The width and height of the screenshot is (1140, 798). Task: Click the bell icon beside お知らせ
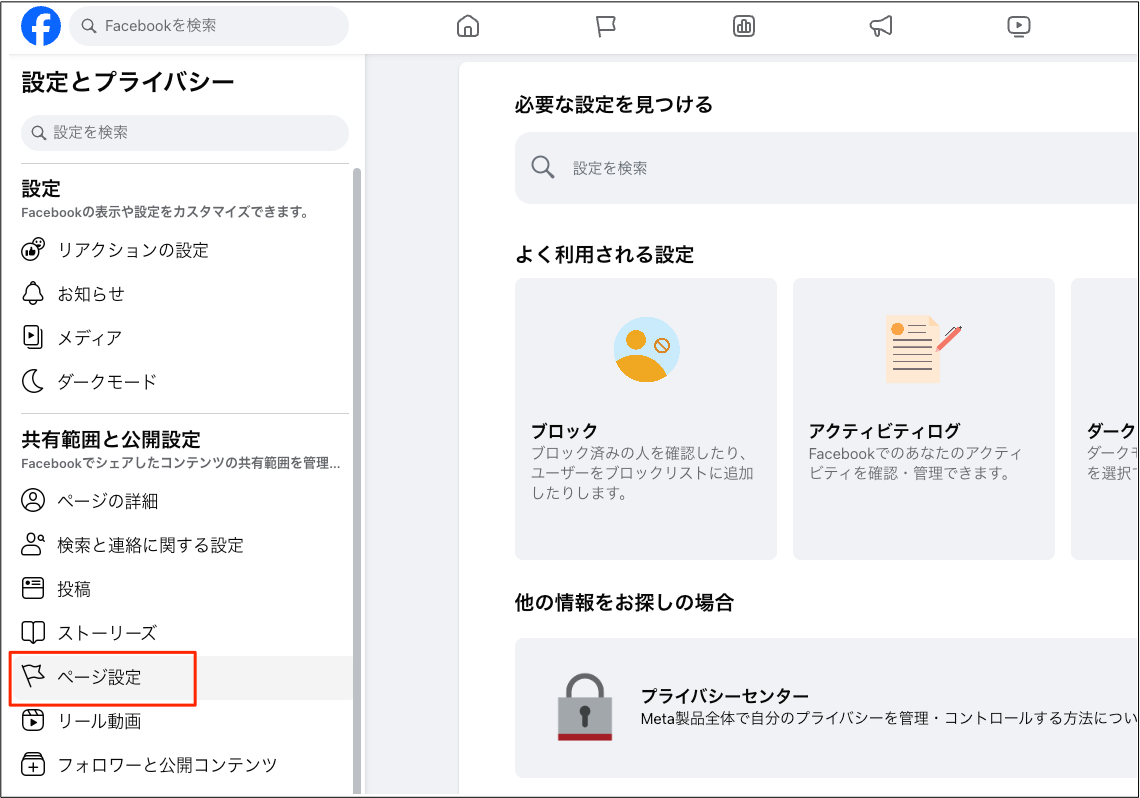coord(33,294)
